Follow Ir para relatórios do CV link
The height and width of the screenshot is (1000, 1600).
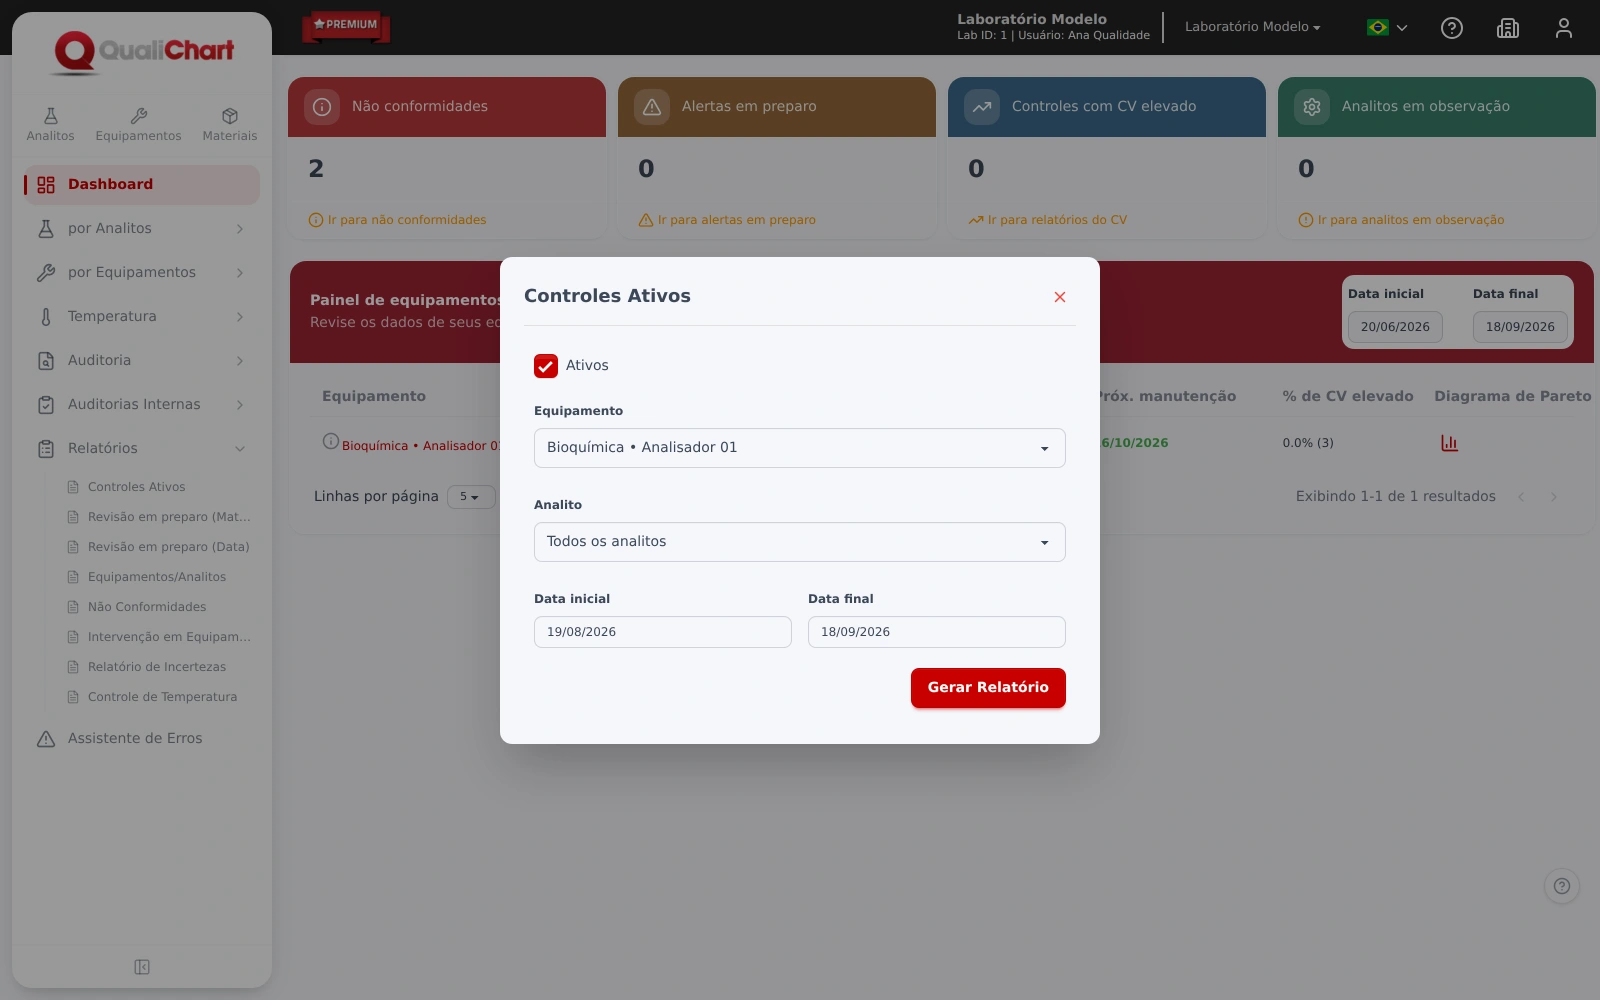click(x=1048, y=220)
